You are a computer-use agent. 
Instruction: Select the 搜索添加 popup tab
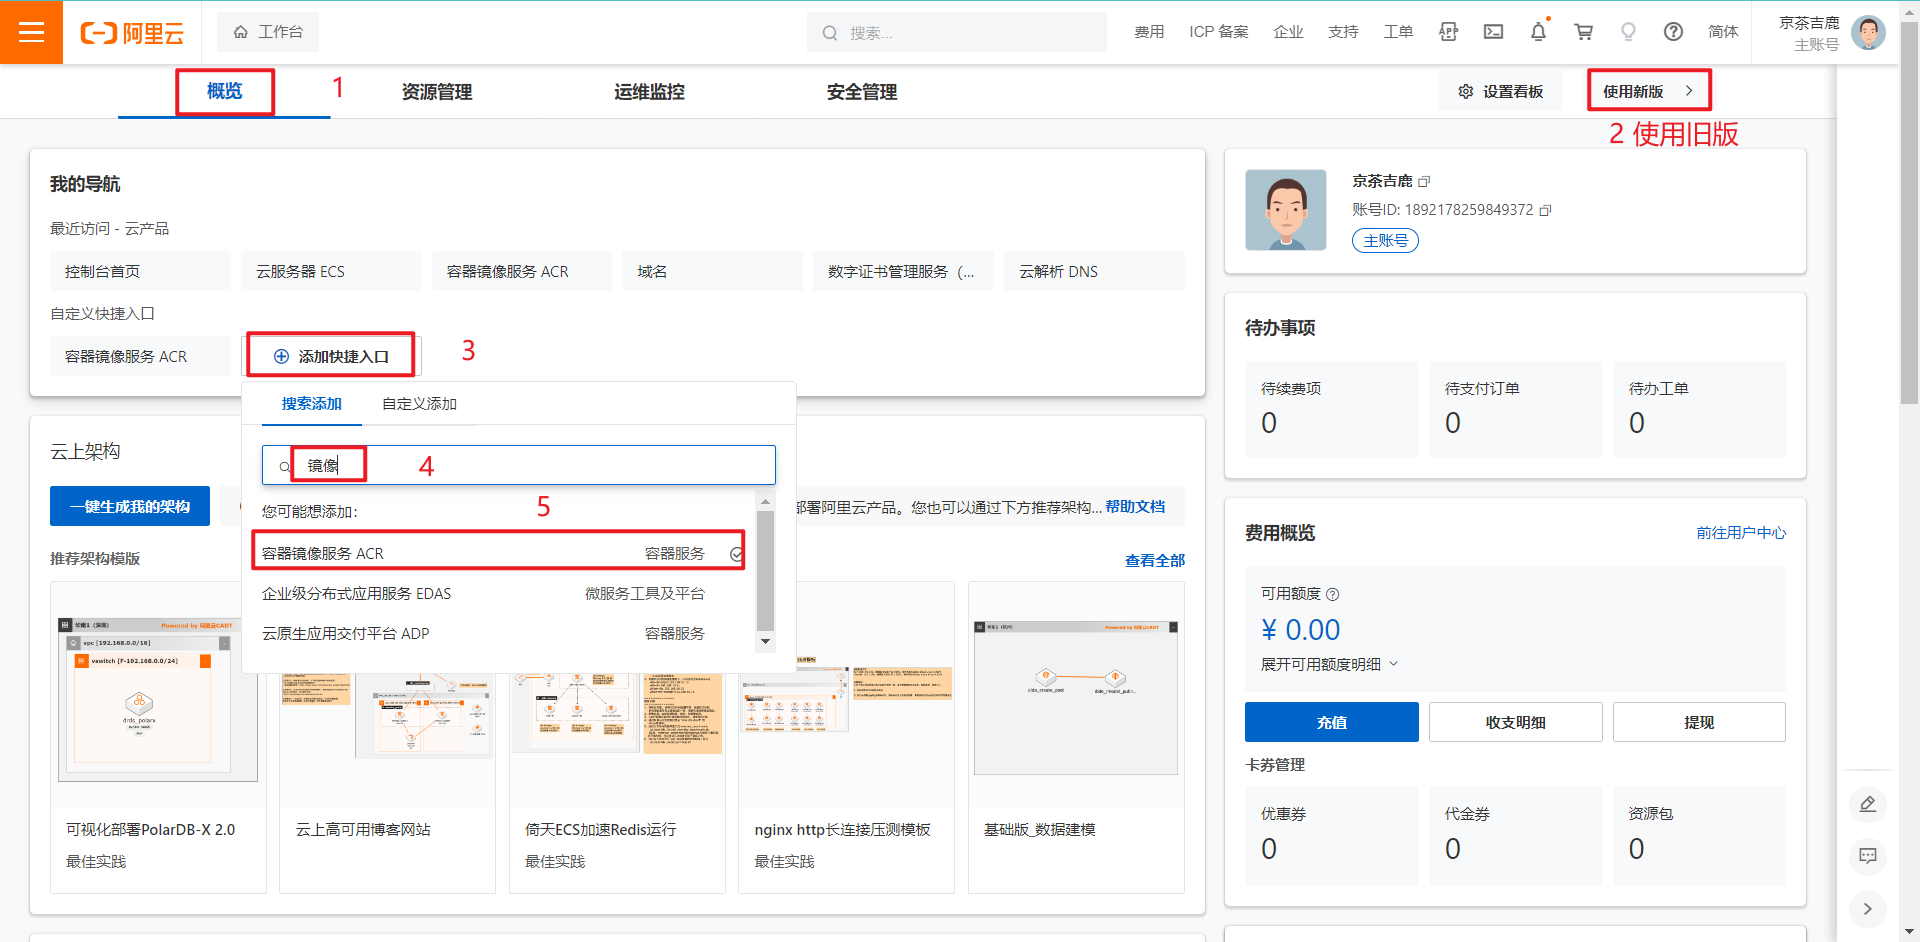tap(311, 404)
